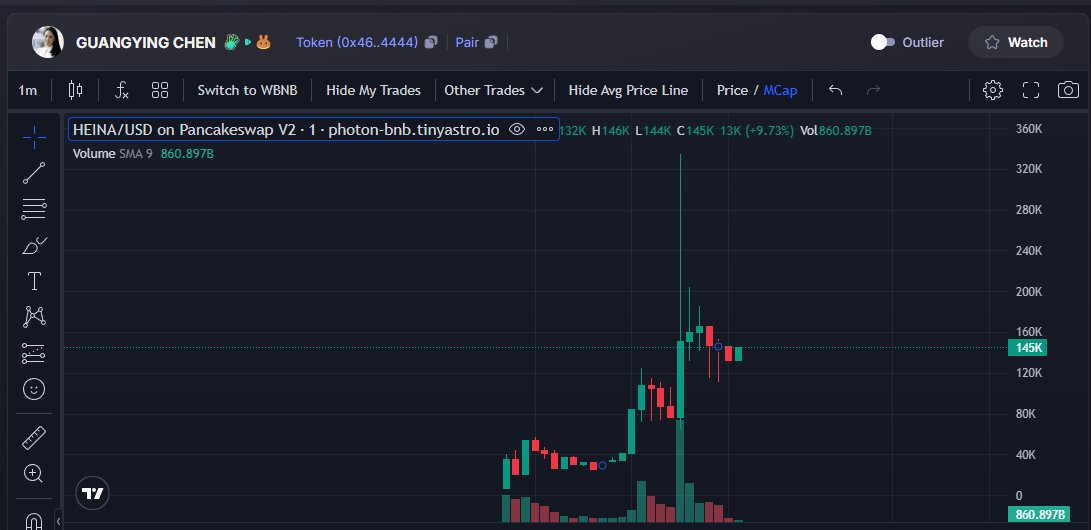Click the 145K current price label
Viewport: 1091px width, 530px height.
click(1027, 348)
